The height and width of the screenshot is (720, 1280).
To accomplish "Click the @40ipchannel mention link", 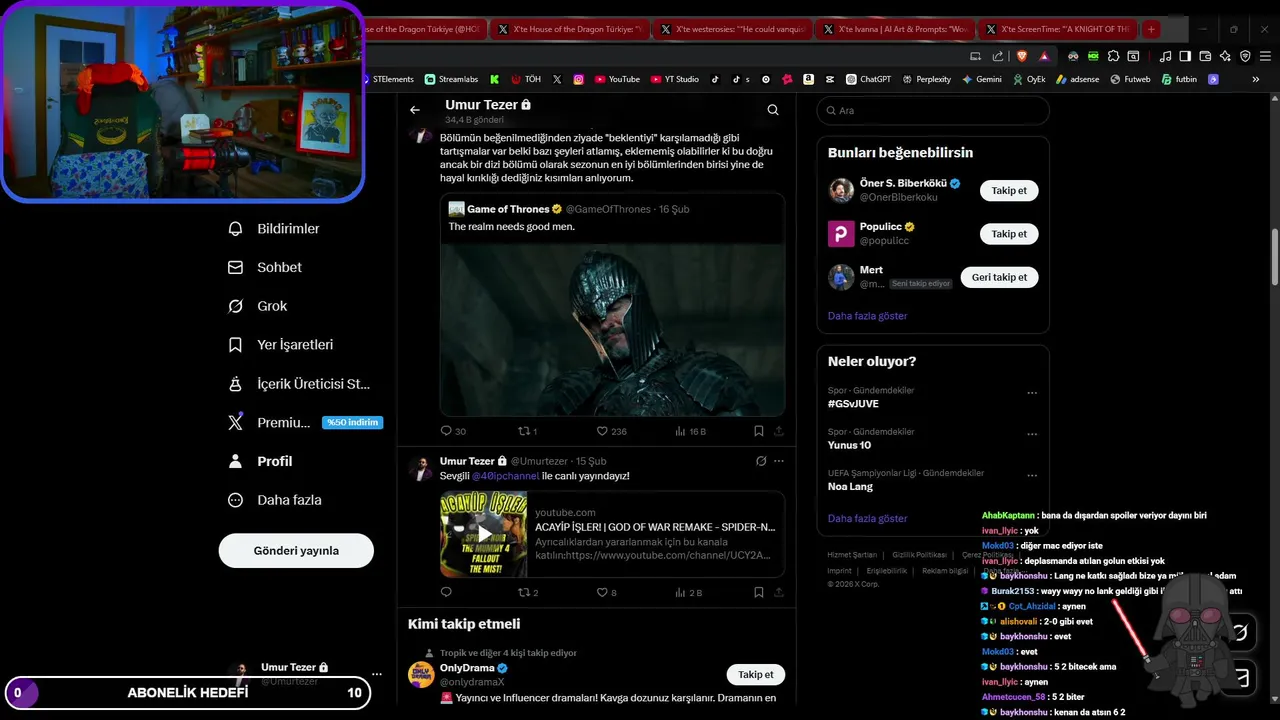I will click(505, 476).
